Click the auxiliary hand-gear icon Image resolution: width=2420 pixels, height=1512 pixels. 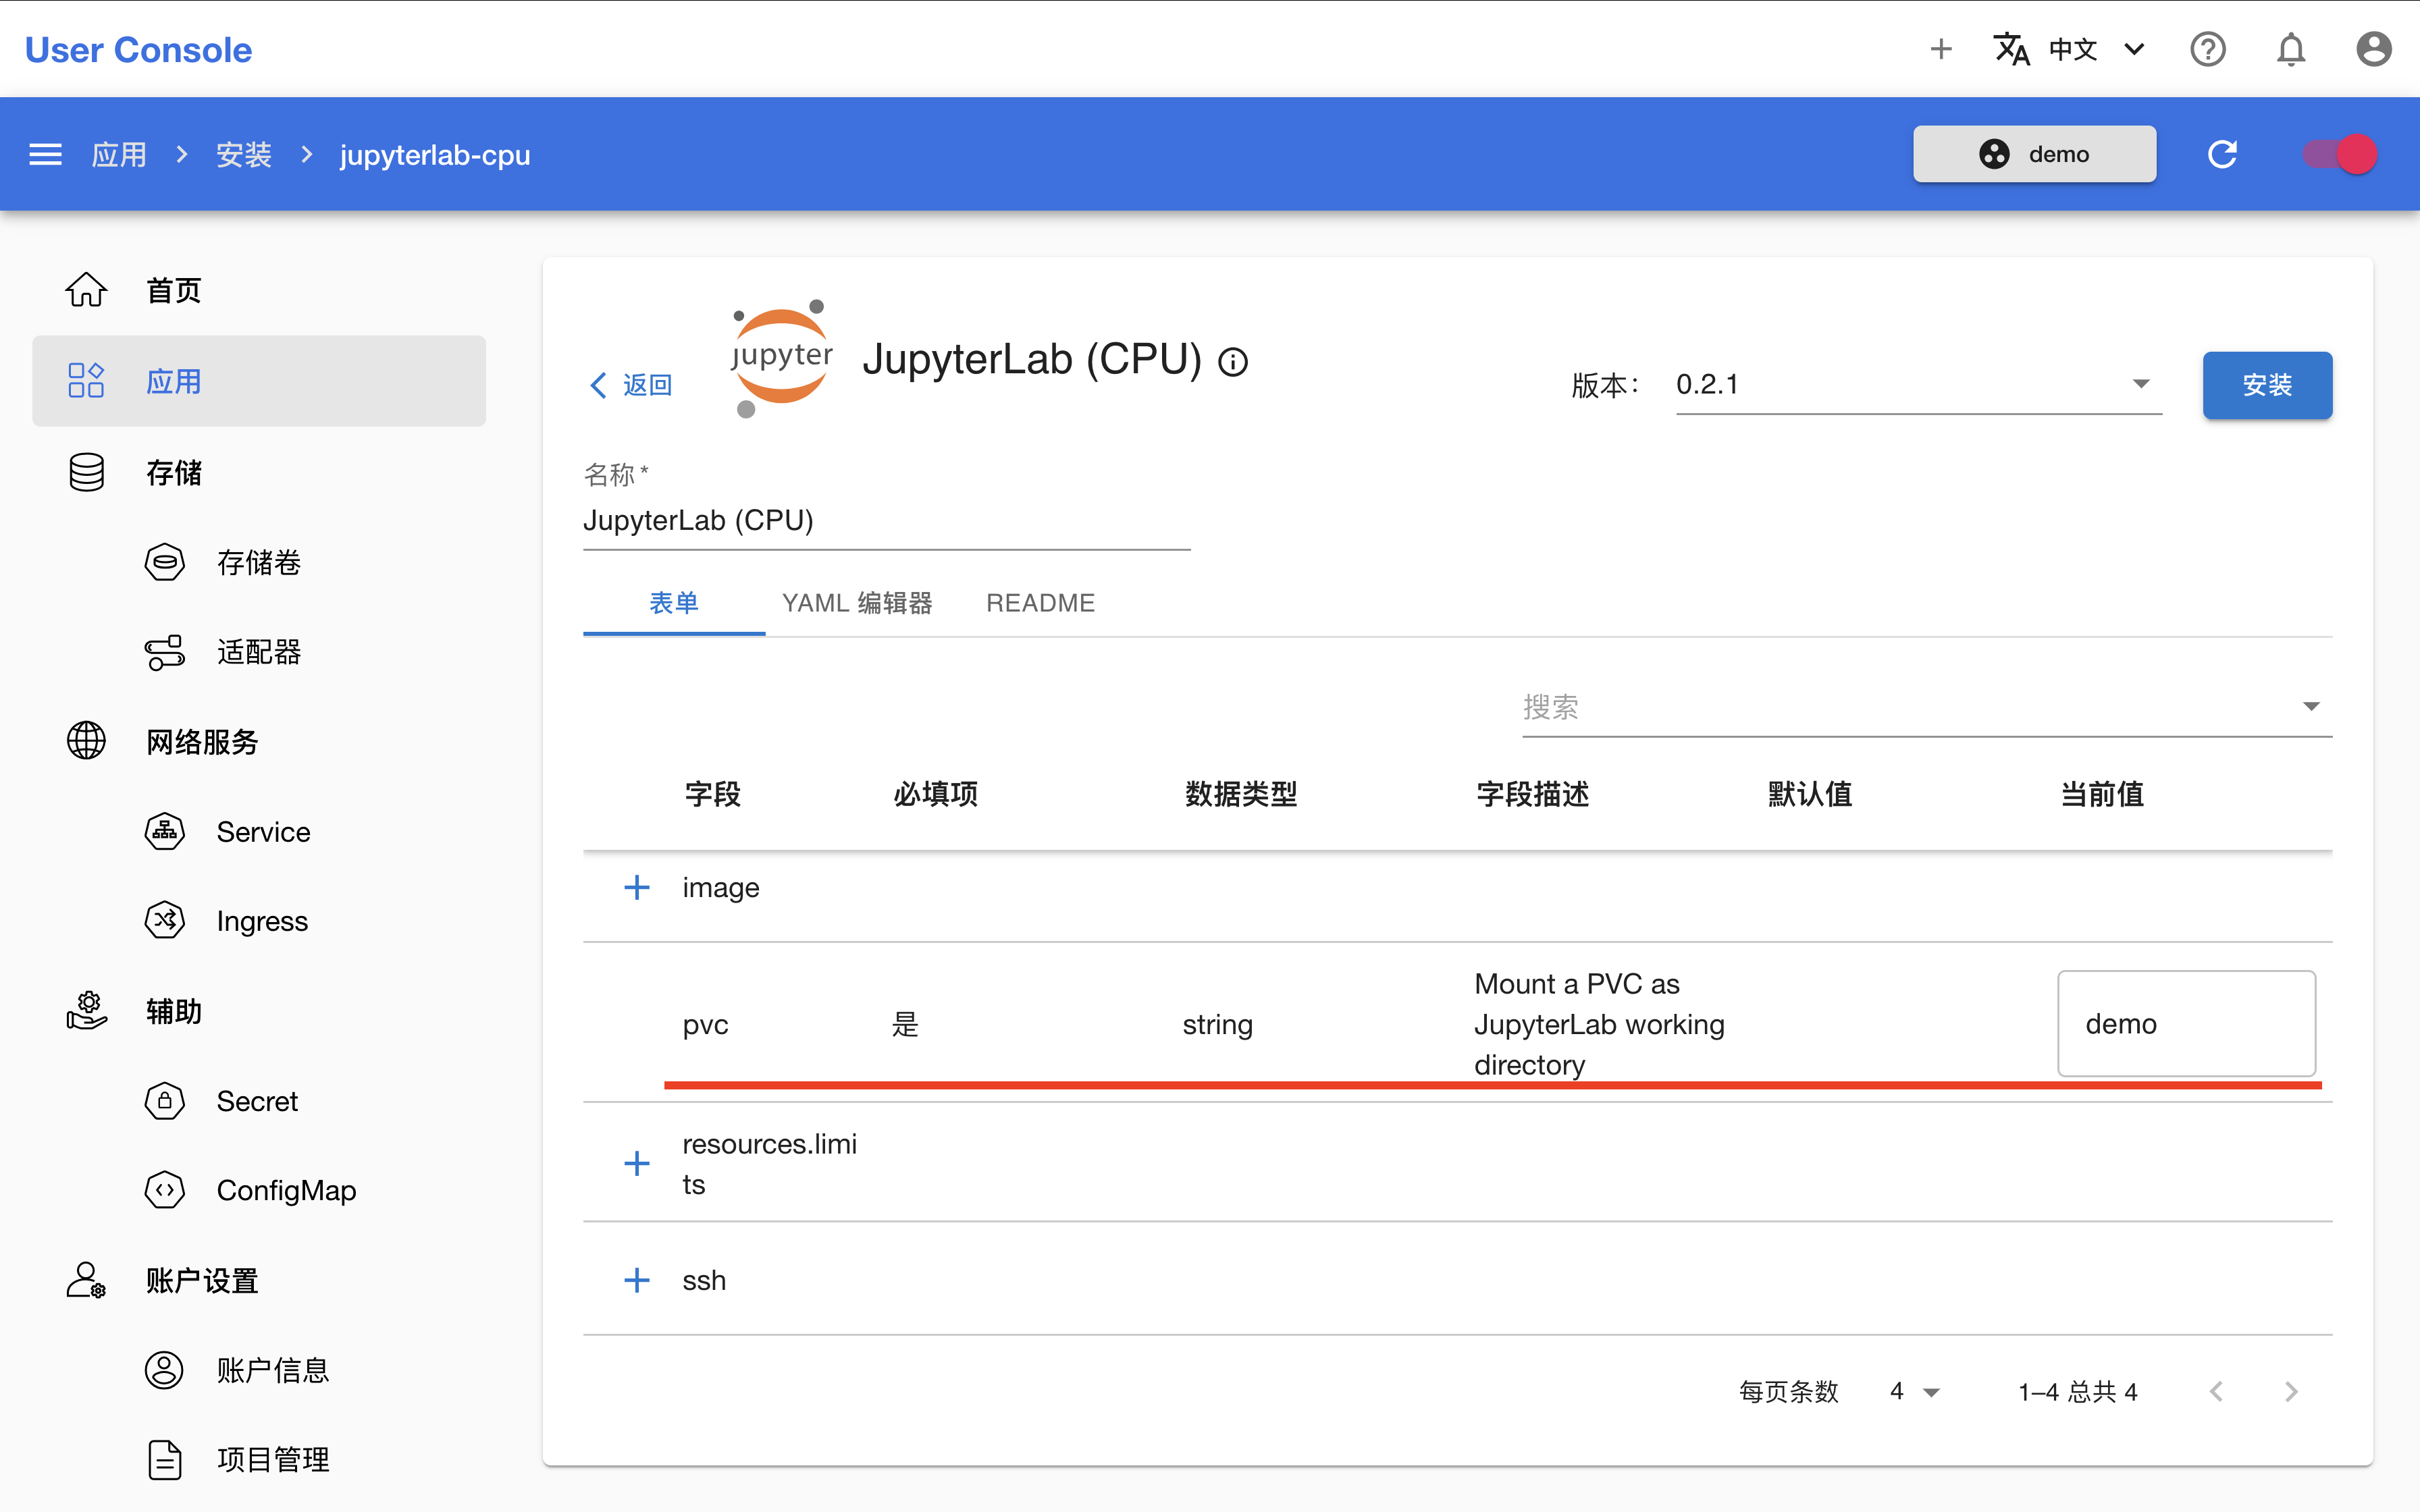[x=86, y=1010]
